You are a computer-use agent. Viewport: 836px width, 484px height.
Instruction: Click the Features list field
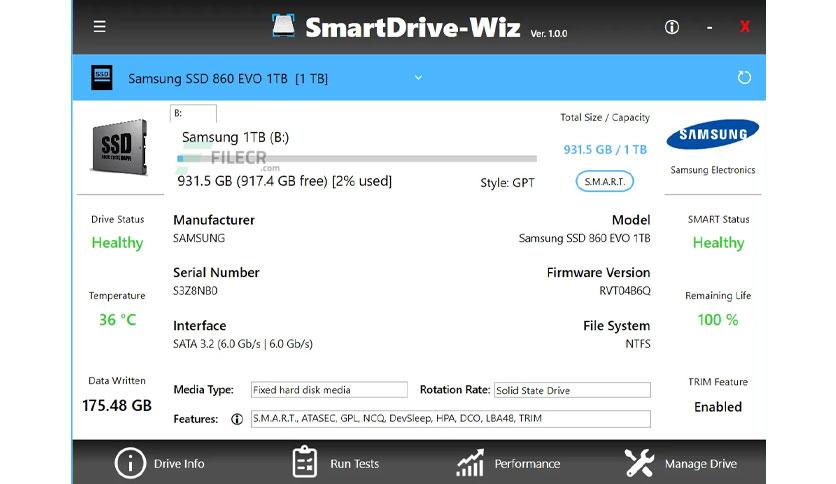pos(451,418)
